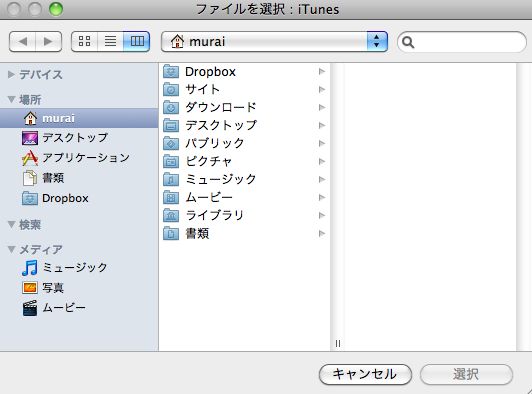Viewport: 532px width, 394px height.
Task: Expand the Dropbox folder row's arrow
Action: point(322,72)
